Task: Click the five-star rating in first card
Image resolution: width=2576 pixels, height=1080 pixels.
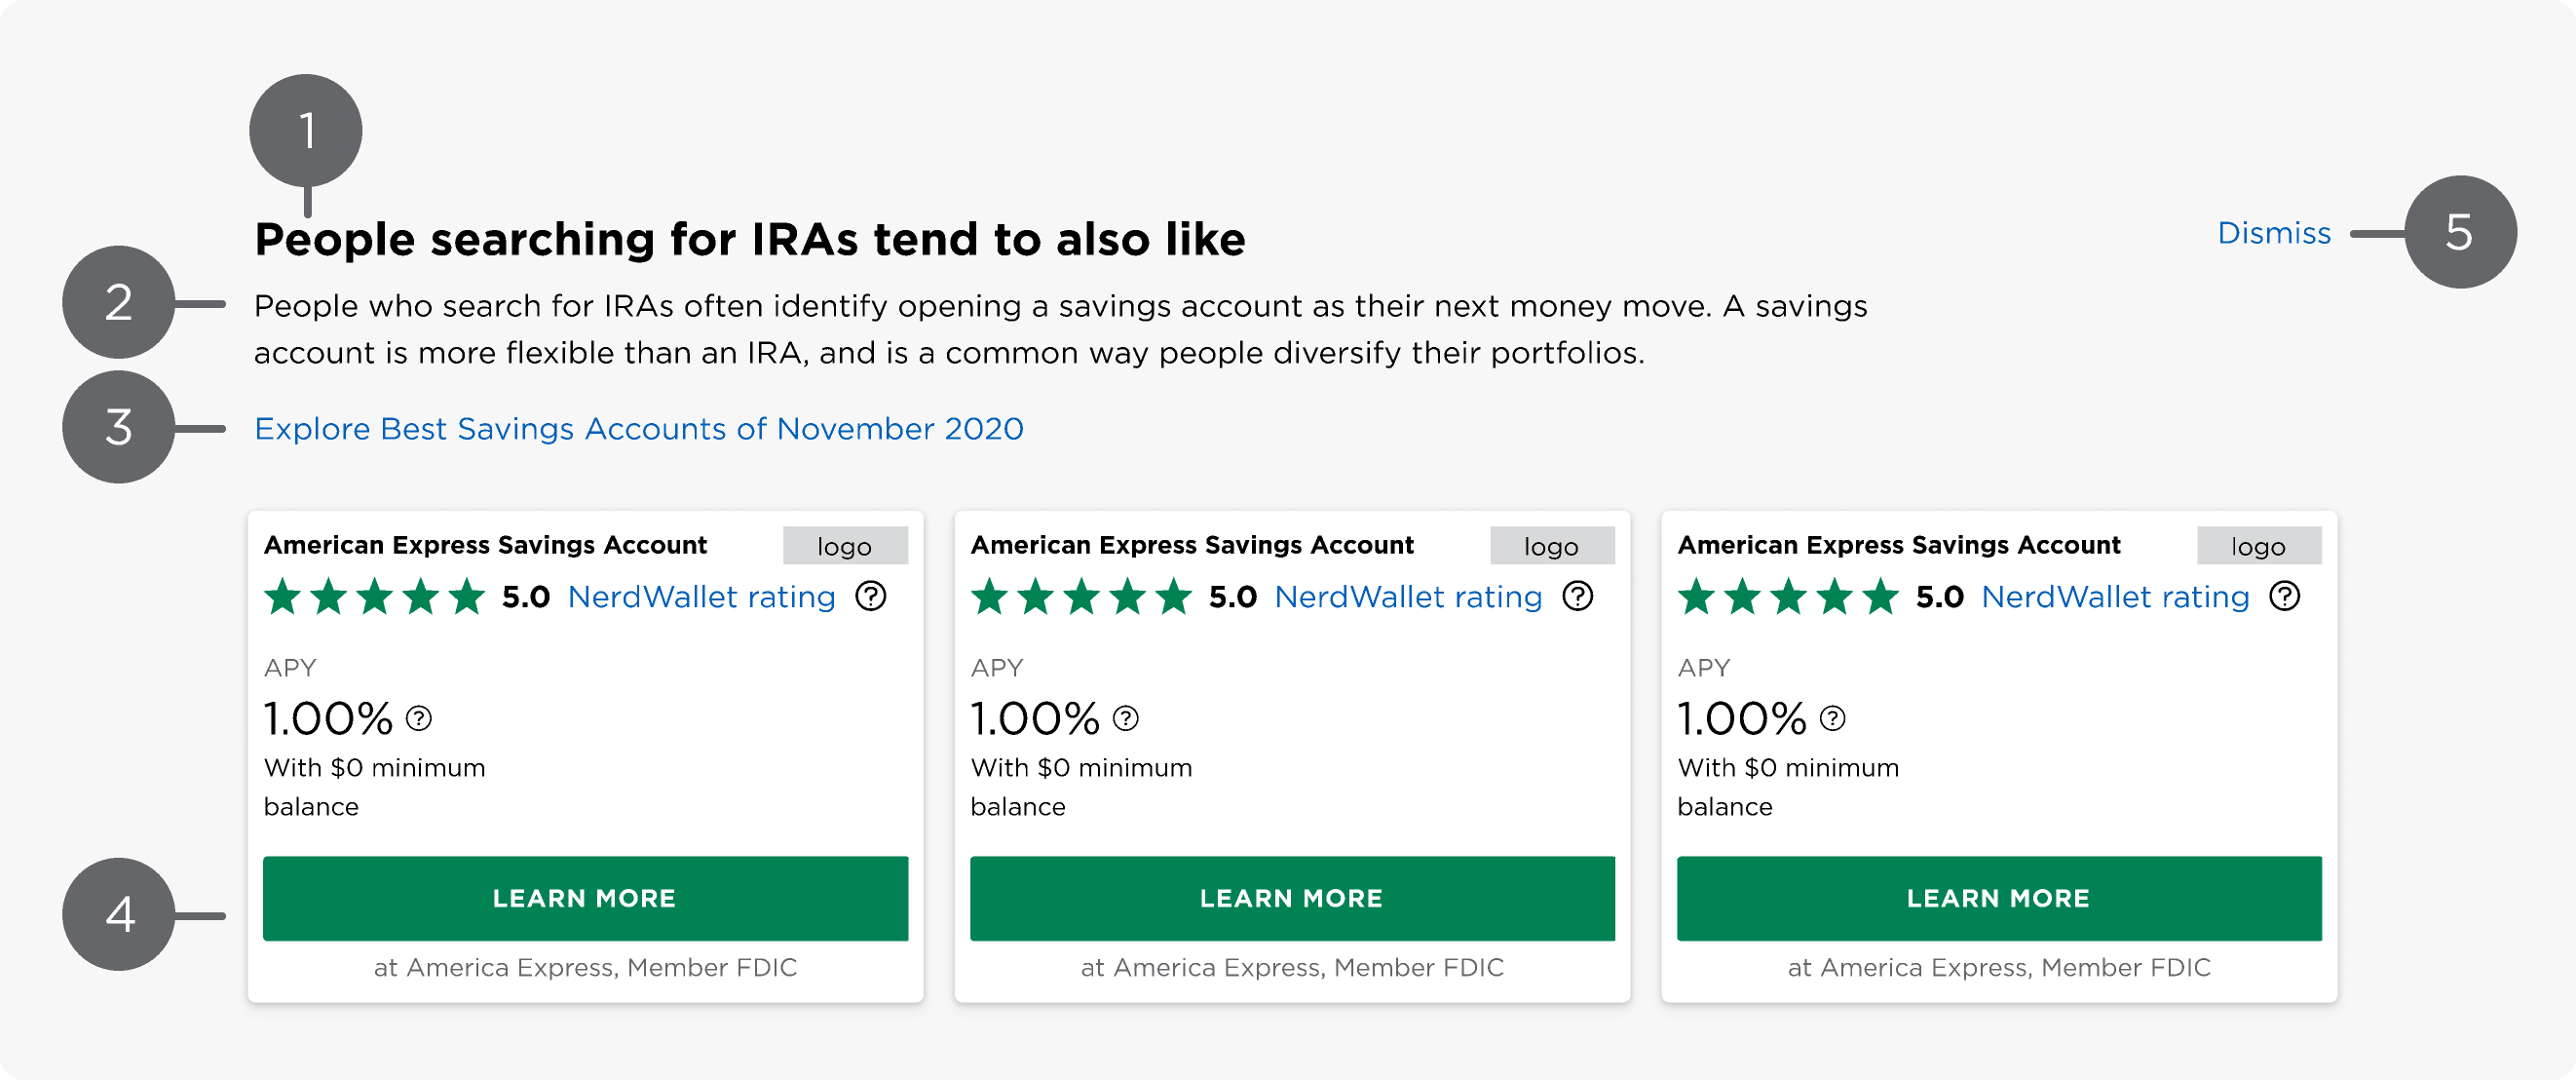Action: click(x=375, y=597)
